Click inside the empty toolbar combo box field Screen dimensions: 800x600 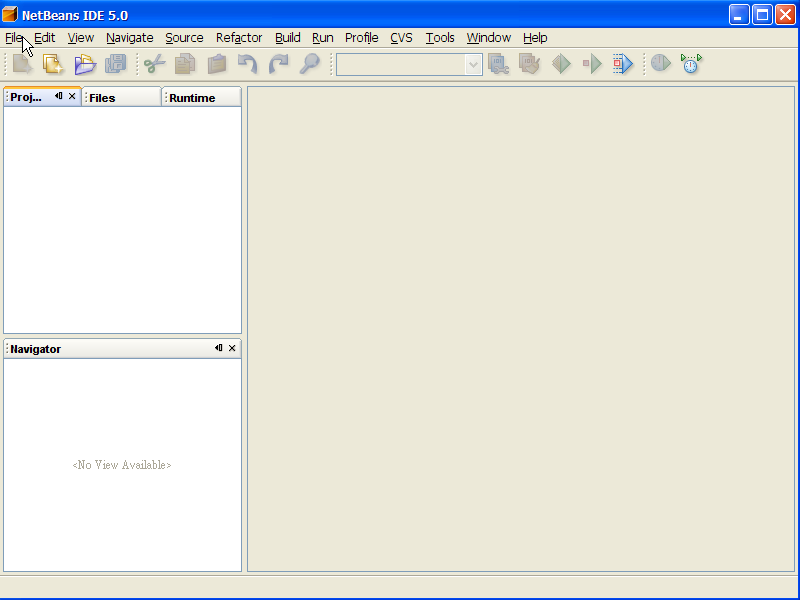point(401,65)
